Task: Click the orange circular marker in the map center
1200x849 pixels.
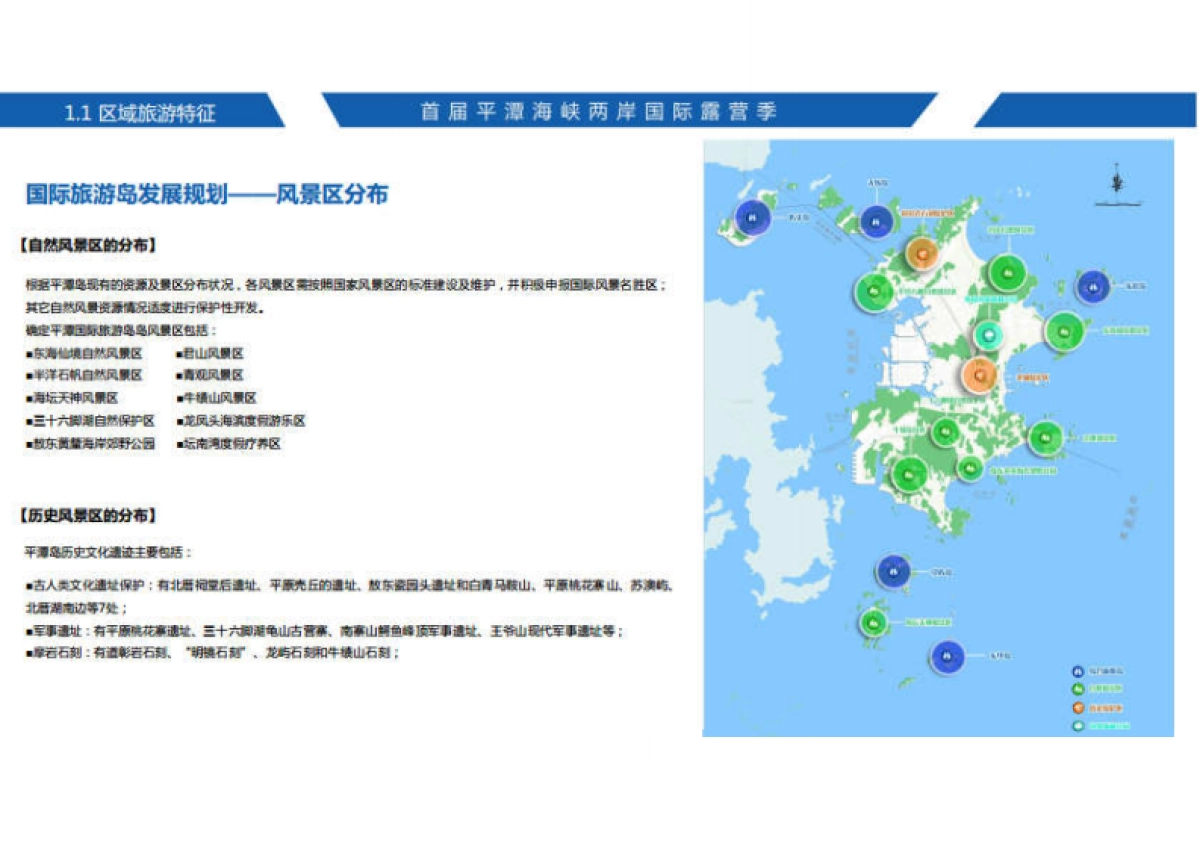Action: pos(980,374)
